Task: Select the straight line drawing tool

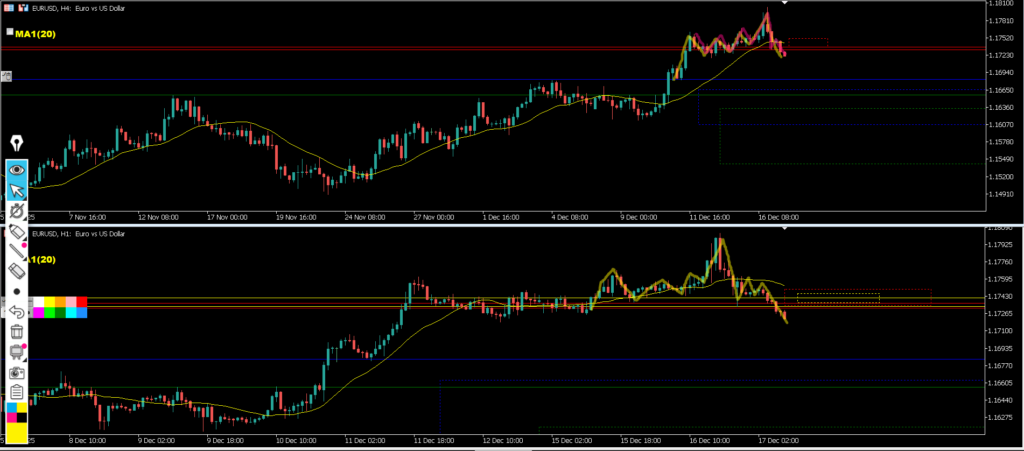Action: (16, 251)
